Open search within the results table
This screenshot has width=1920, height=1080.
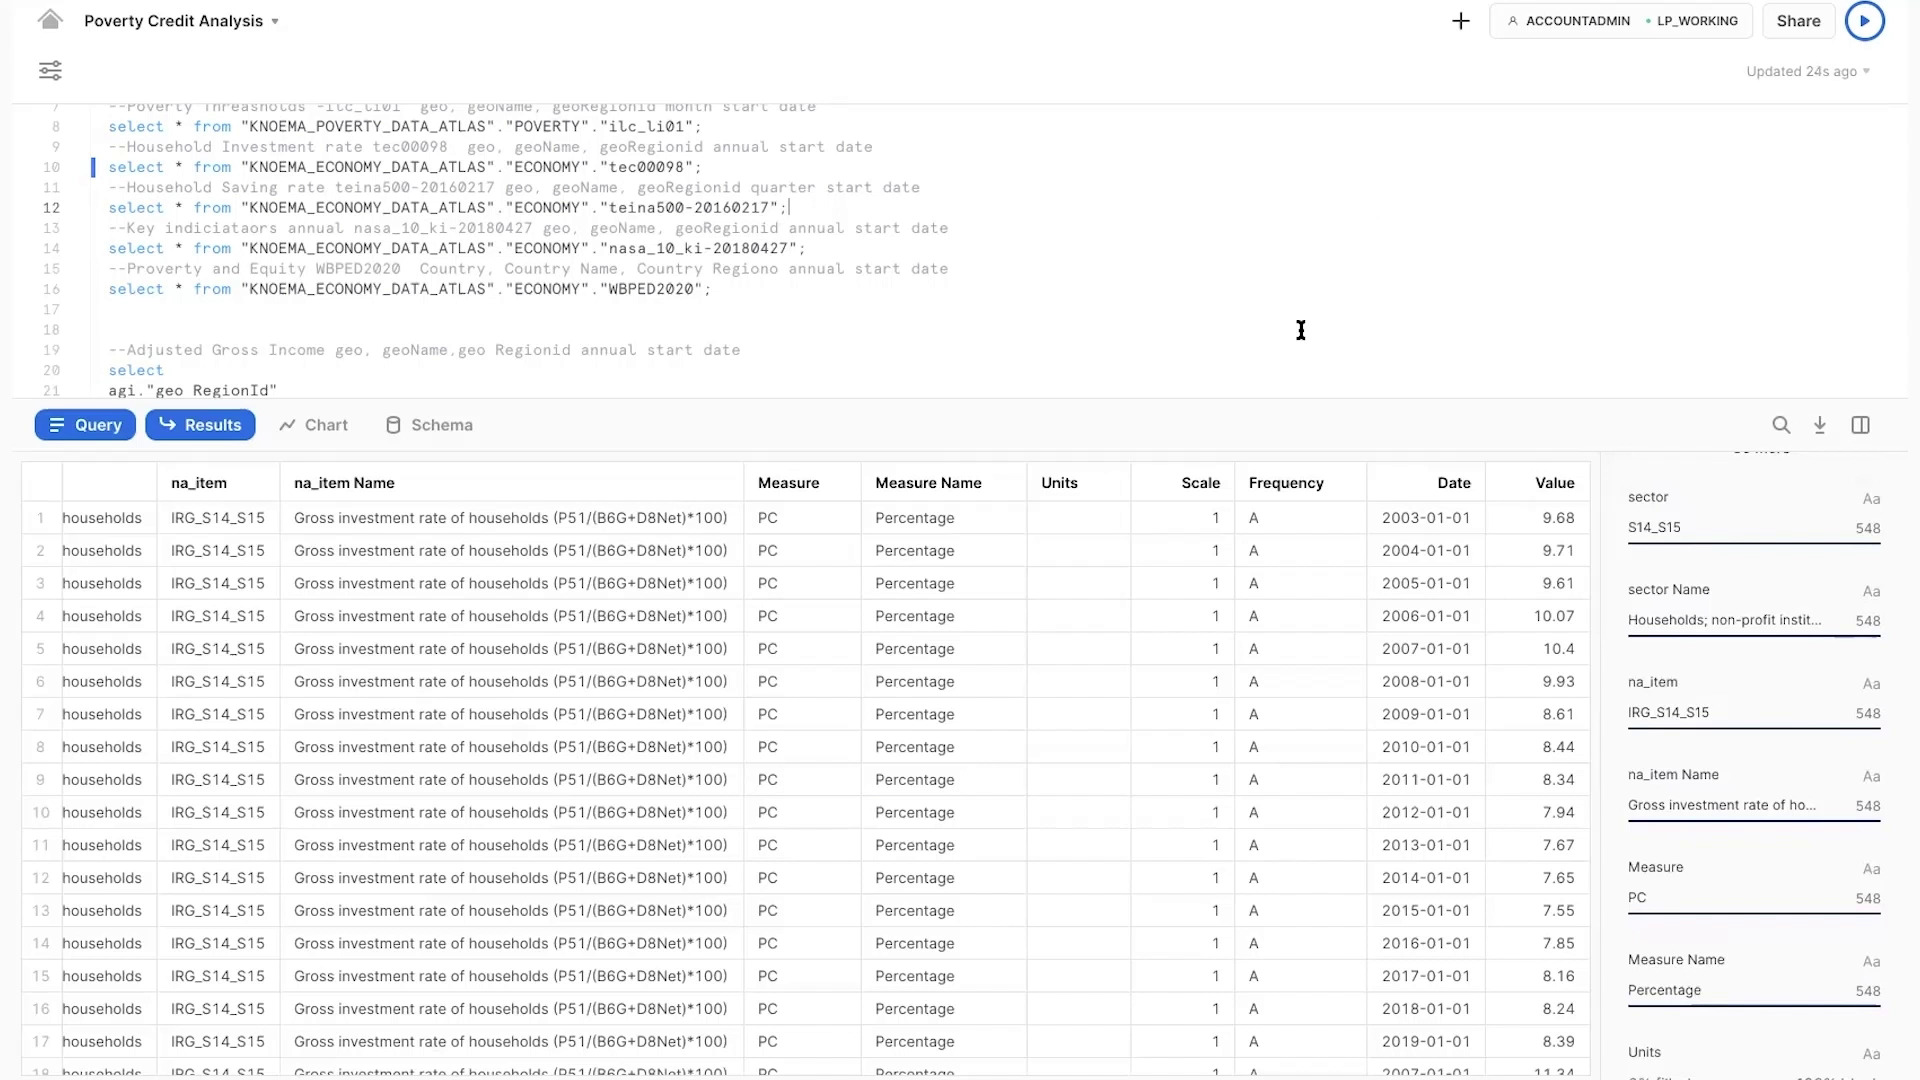tap(1781, 424)
